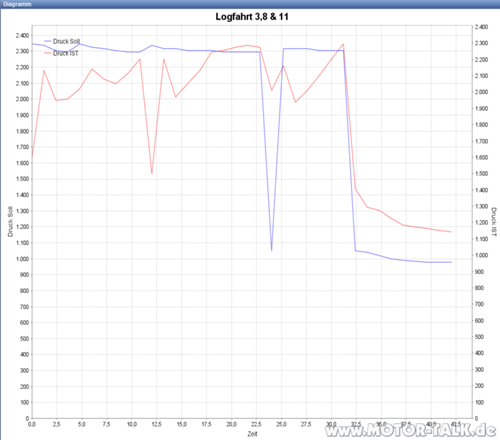The width and height of the screenshot is (500, 440).
Task: Click x-axis tick label 27,5
Action: click(306, 424)
